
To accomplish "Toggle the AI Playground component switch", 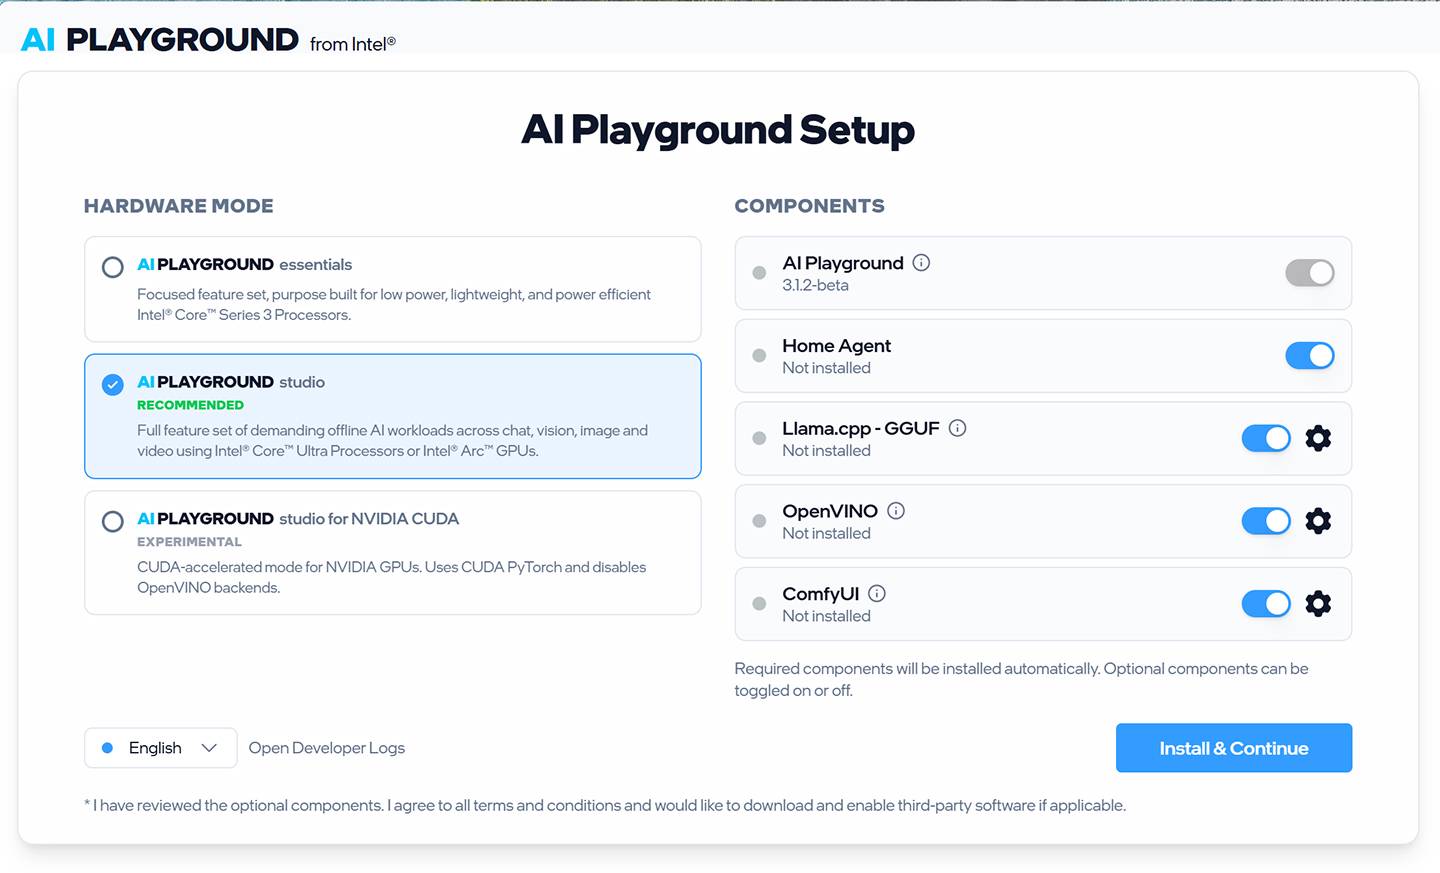I will point(1310,273).
